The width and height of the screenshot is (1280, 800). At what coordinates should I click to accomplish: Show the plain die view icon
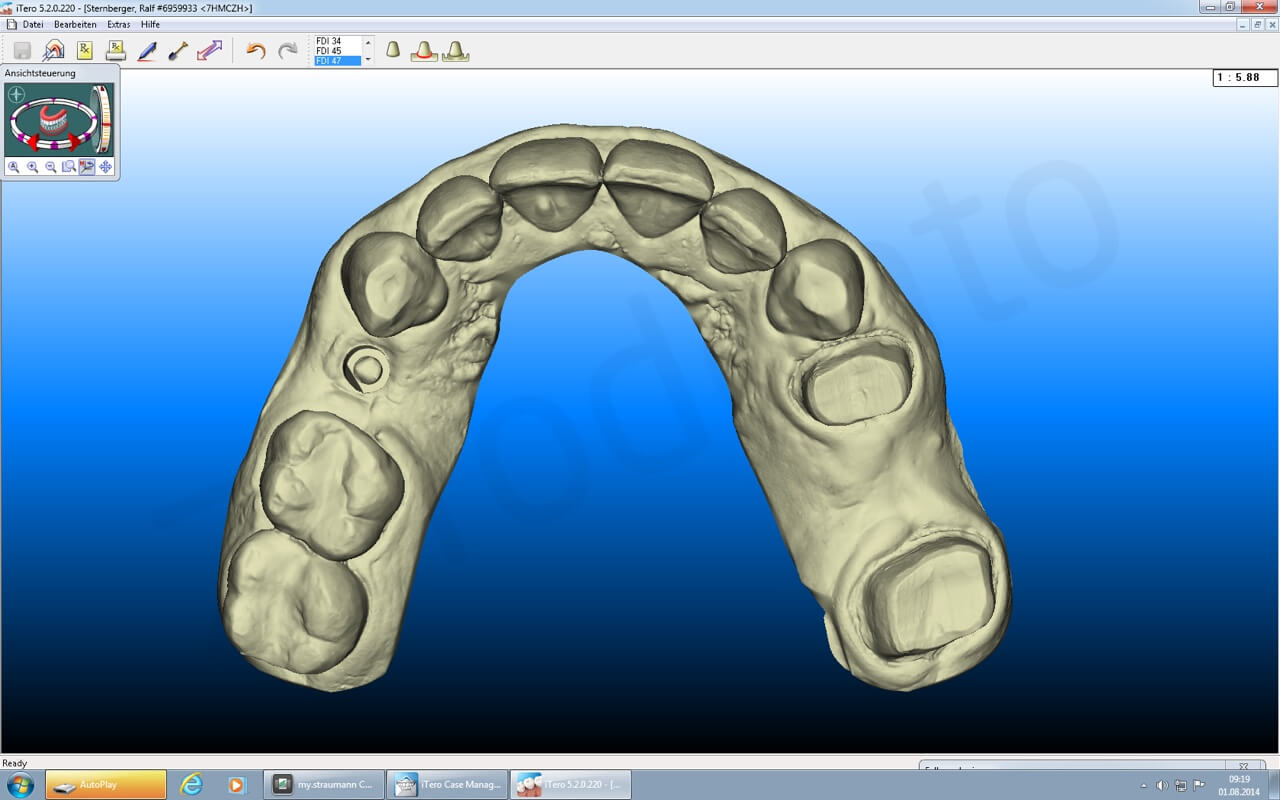click(393, 49)
